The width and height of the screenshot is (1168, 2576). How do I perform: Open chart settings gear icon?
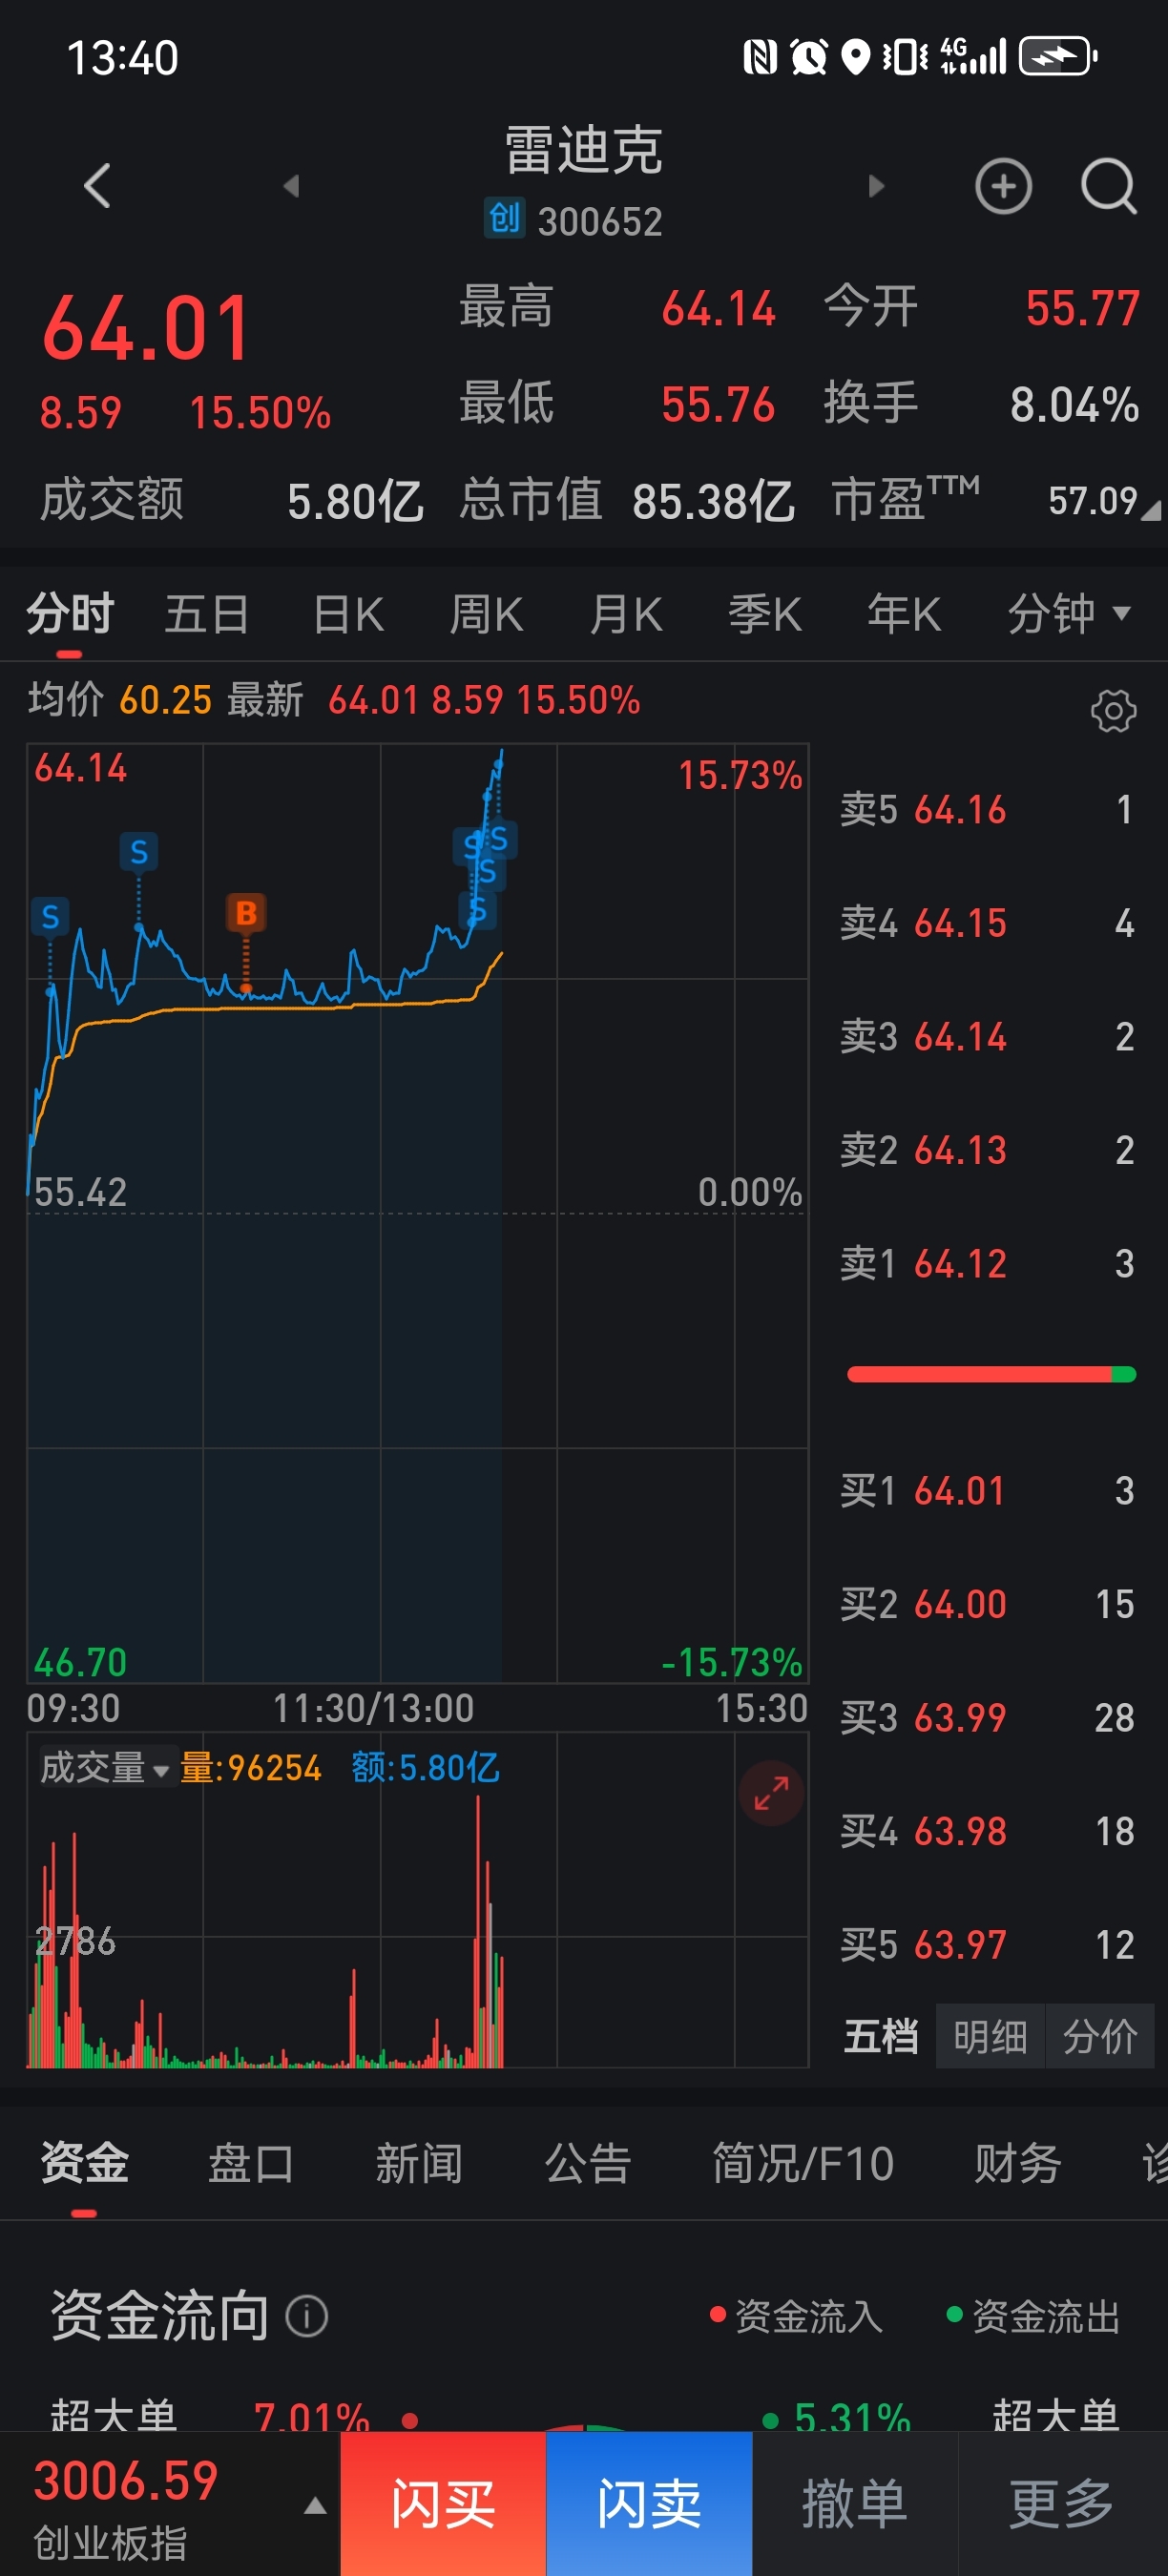[1113, 711]
